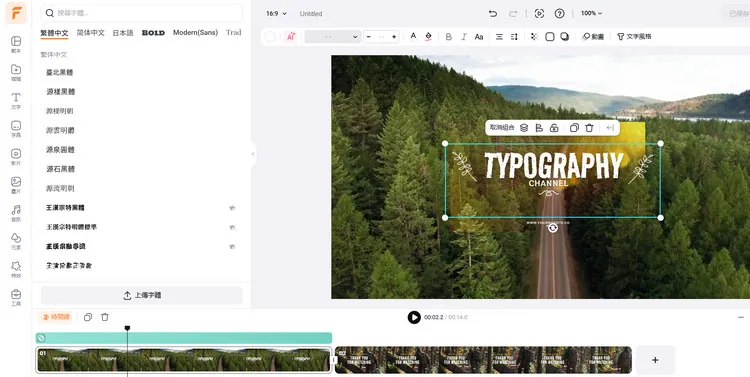Open text highlight fill color

pyautogui.click(x=428, y=36)
